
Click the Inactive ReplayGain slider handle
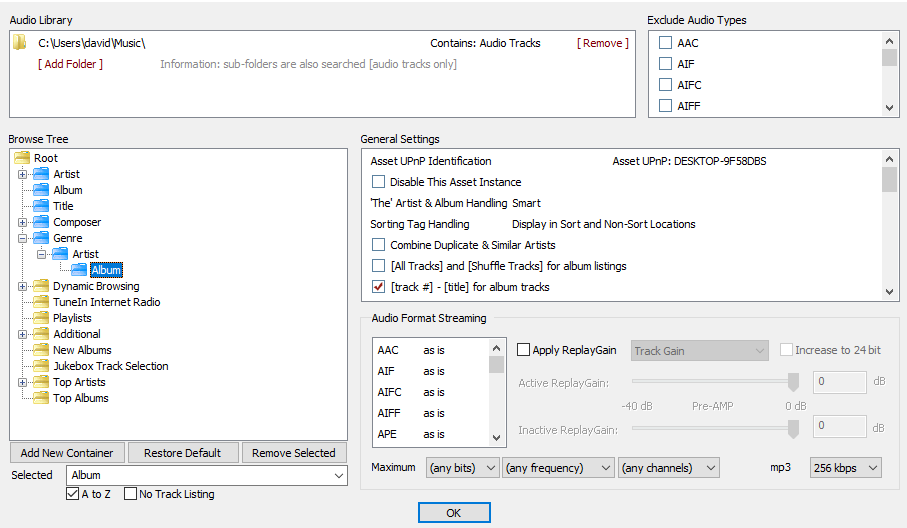pyautogui.click(x=794, y=428)
